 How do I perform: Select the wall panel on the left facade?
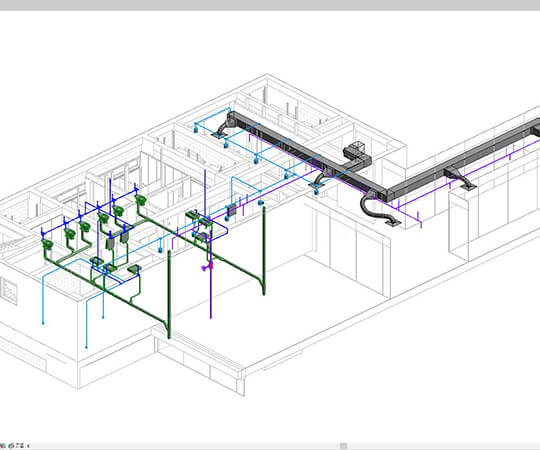(x=9, y=291)
